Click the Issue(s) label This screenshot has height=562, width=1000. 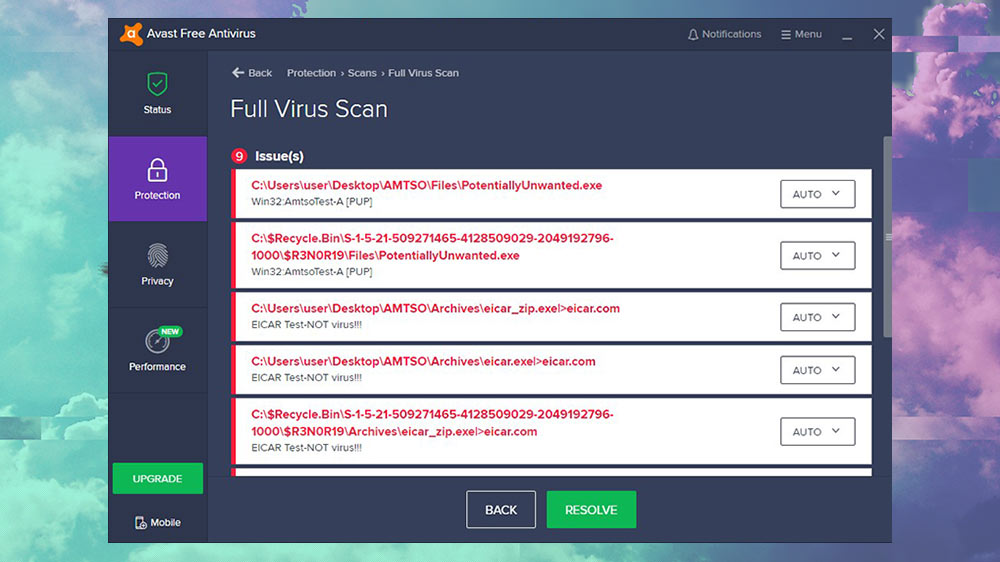pos(279,156)
